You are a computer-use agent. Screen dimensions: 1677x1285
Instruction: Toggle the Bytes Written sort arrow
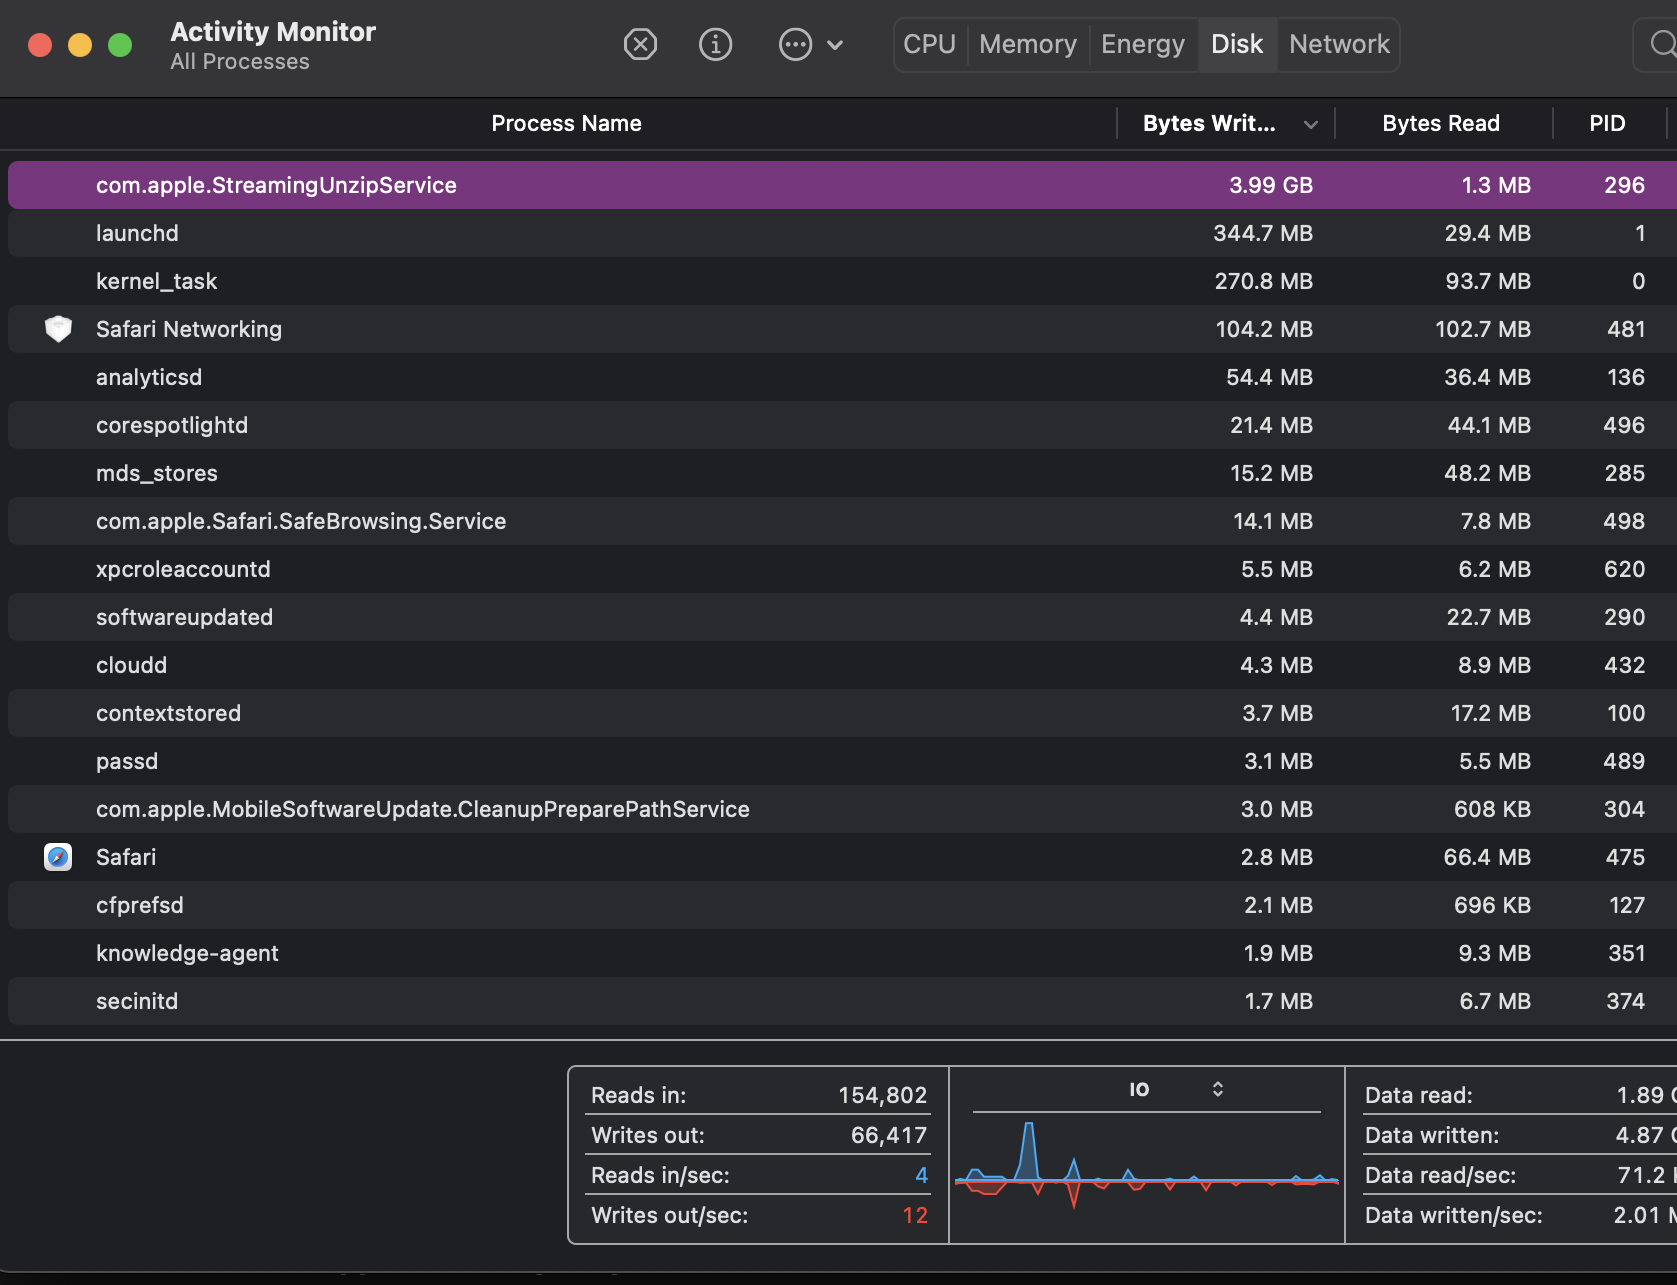point(1310,124)
